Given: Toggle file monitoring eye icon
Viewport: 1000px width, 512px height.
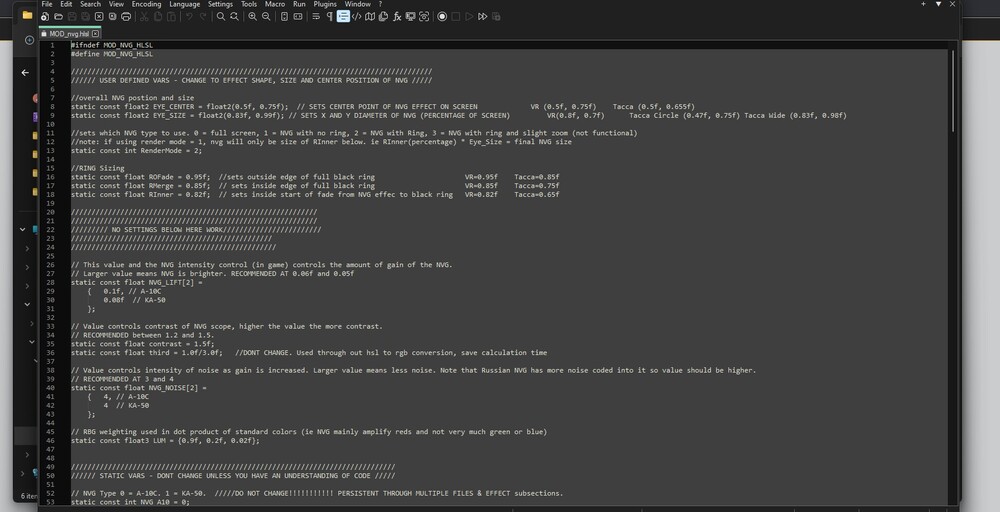Looking at the screenshot, I should (x=424, y=17).
